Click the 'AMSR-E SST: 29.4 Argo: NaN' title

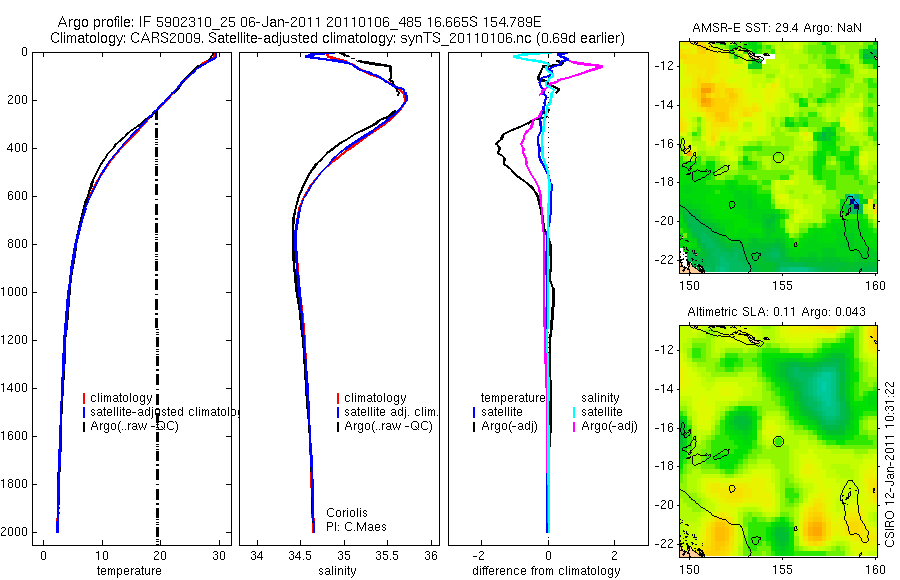(x=777, y=28)
